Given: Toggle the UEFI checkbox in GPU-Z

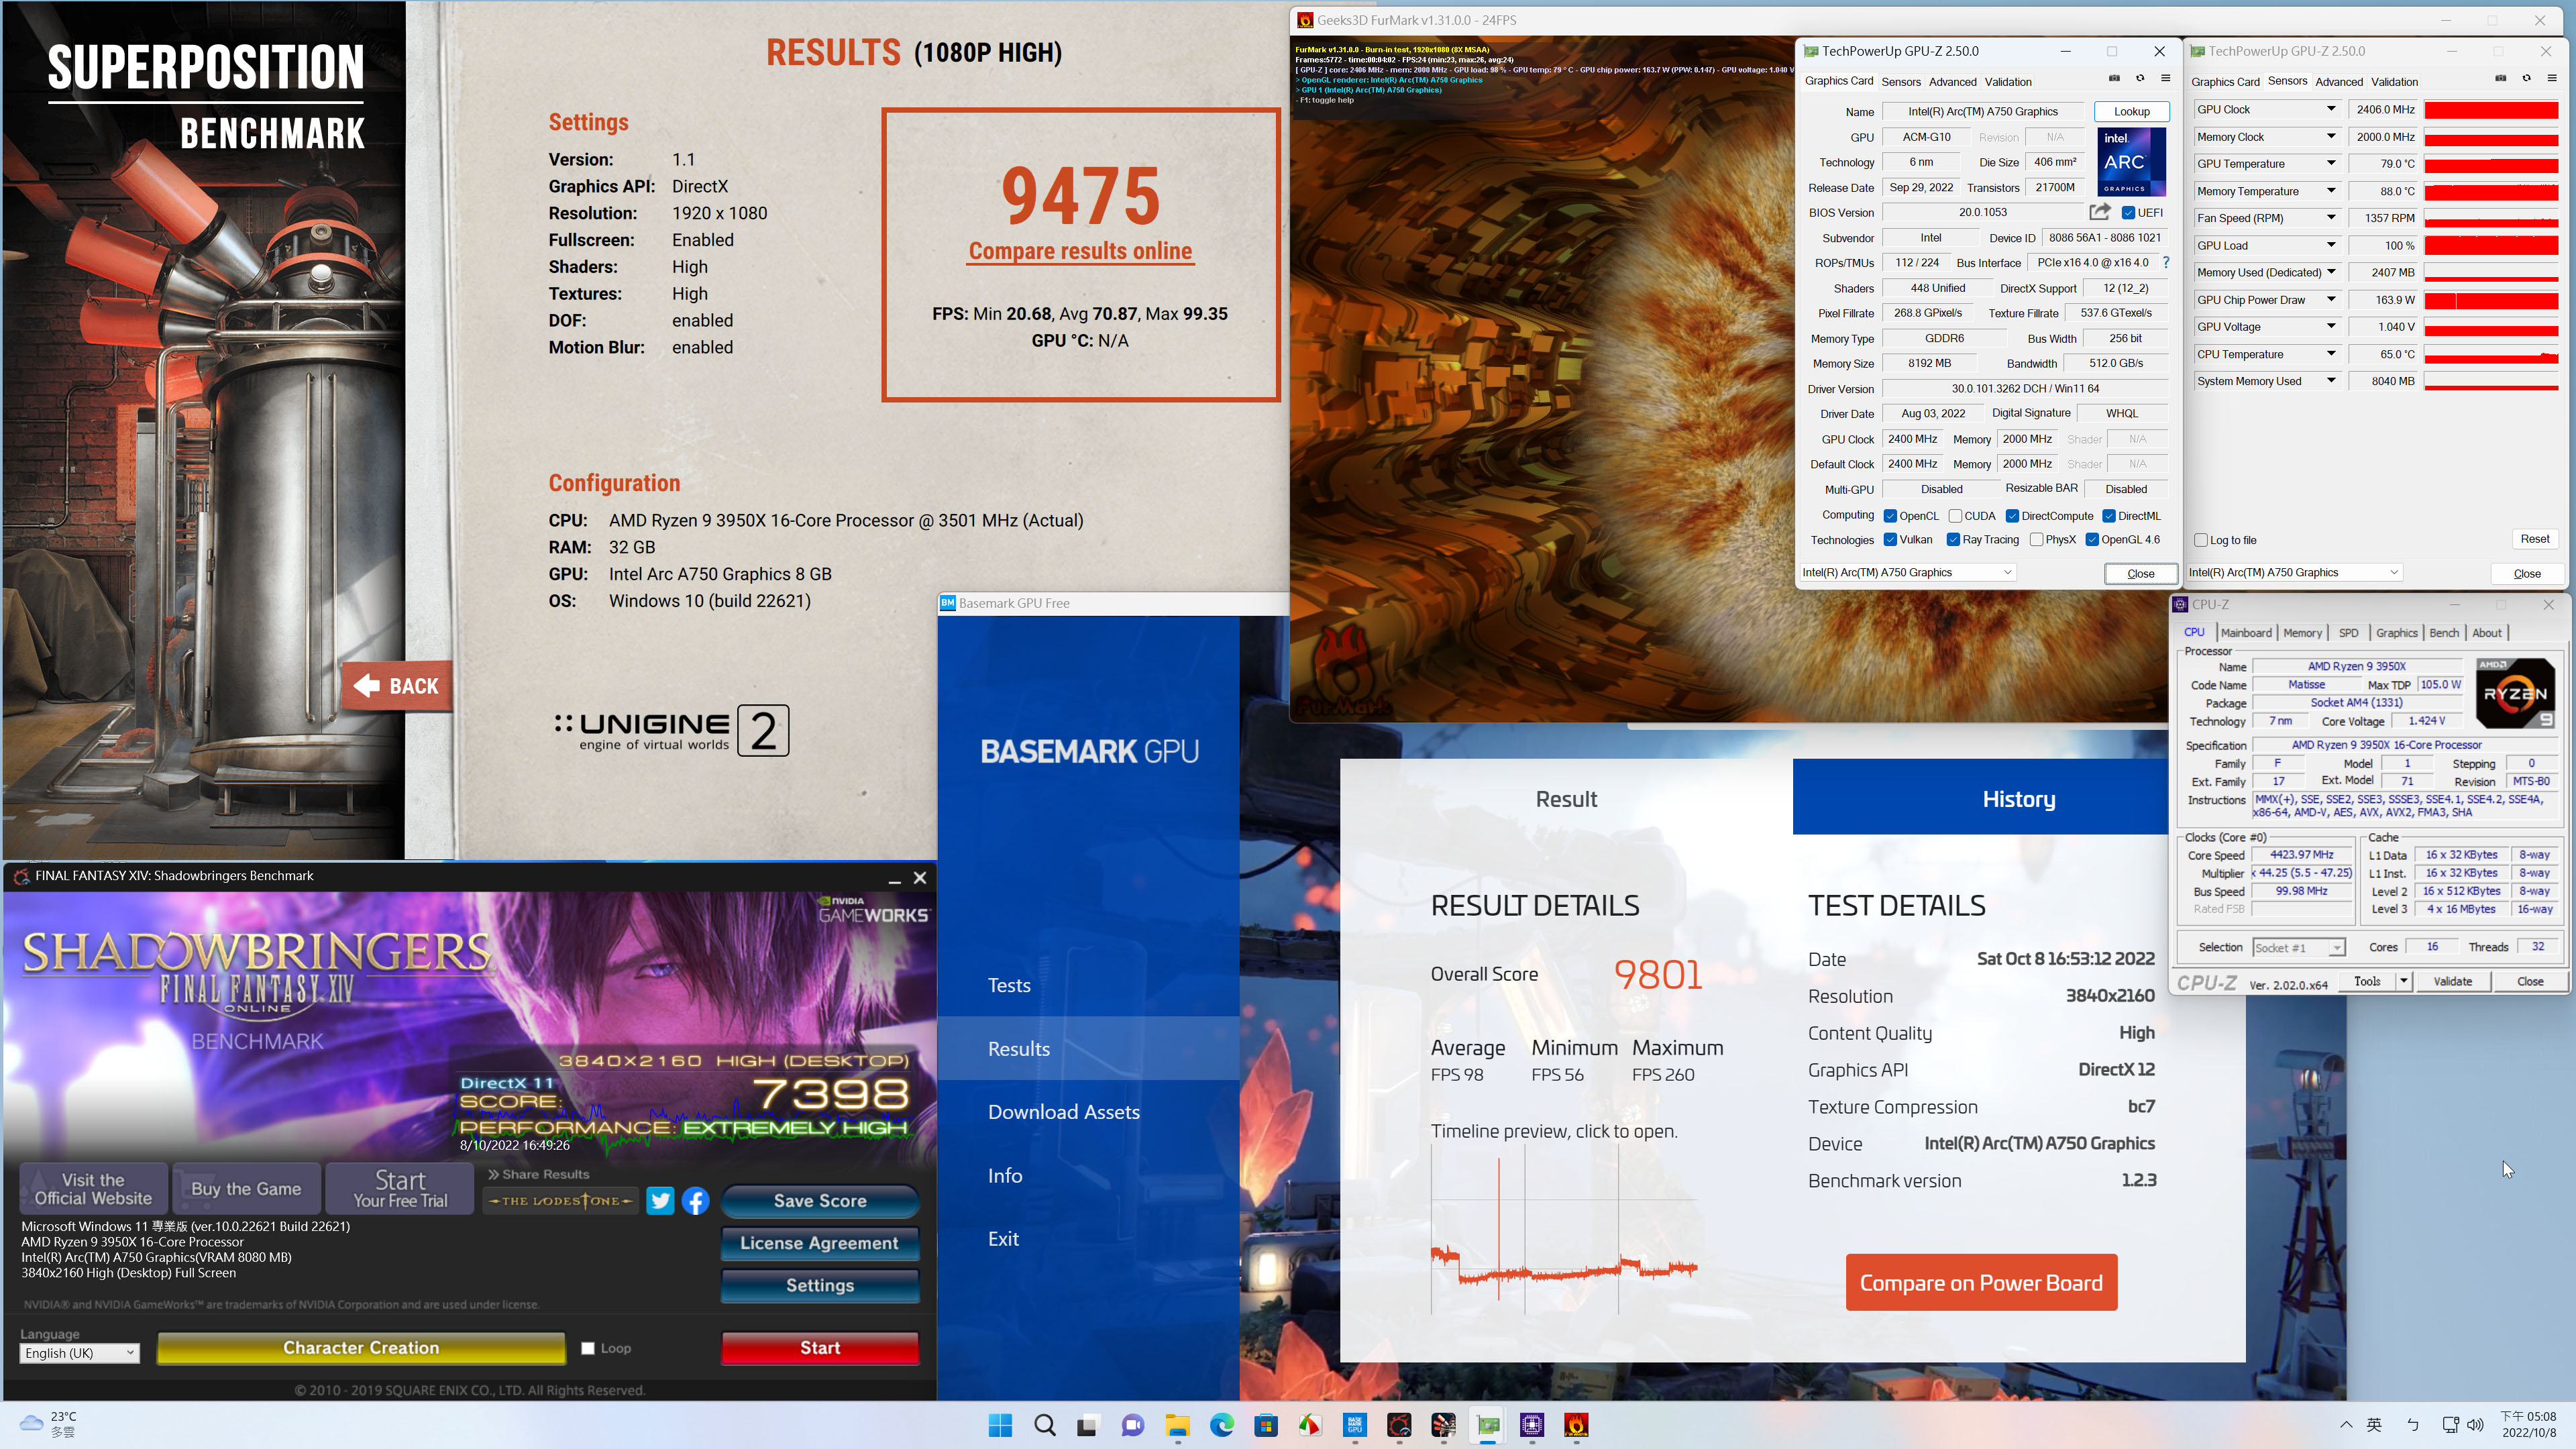Looking at the screenshot, I should pos(2128,212).
